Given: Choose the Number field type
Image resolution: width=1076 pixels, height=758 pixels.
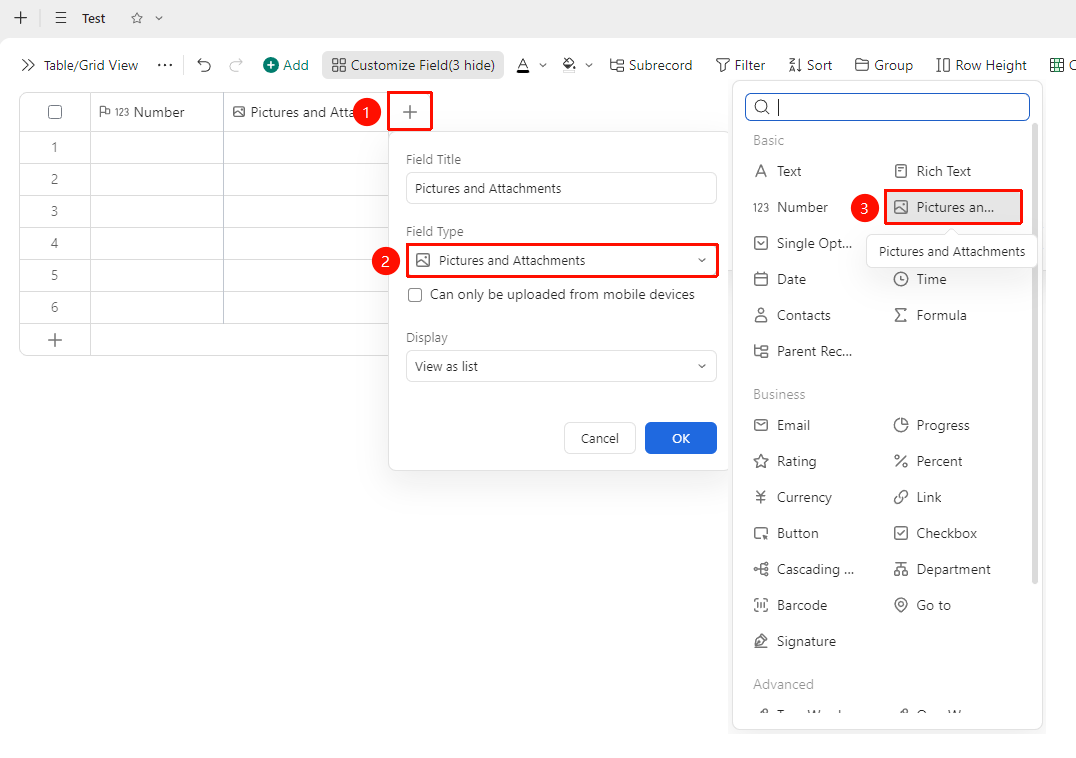Looking at the screenshot, I should [791, 207].
